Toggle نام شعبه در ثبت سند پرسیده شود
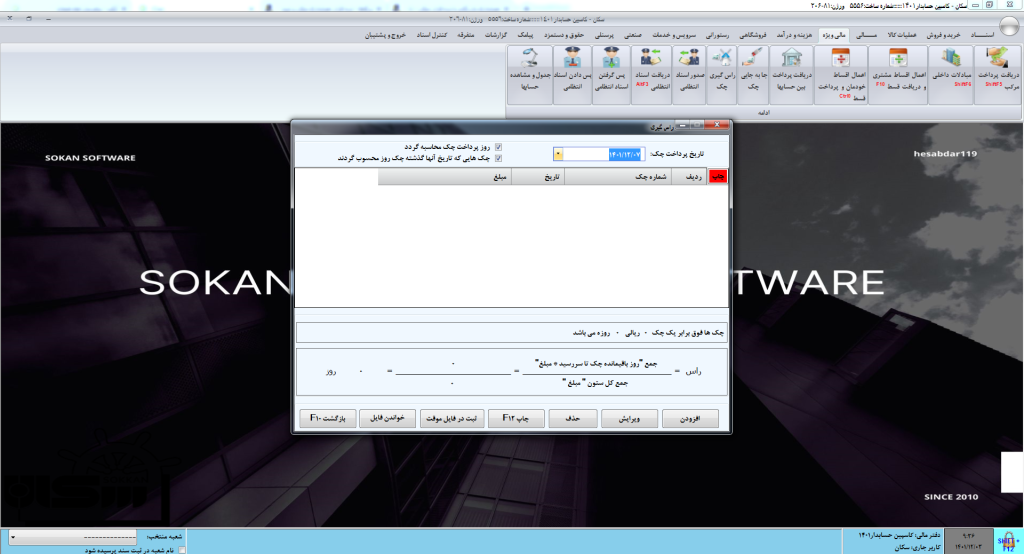Screen dimensions: 1024x554 182,550
